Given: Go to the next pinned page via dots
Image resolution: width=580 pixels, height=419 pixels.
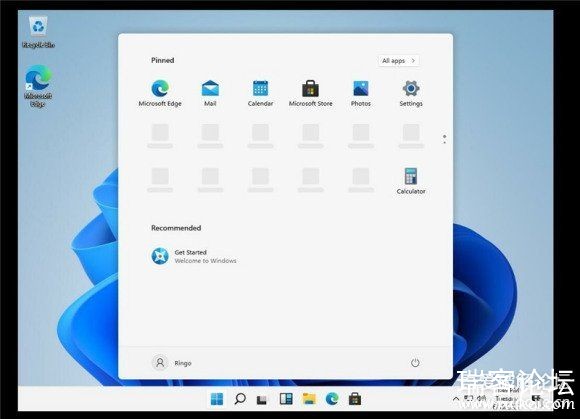Looking at the screenshot, I should tap(444, 142).
